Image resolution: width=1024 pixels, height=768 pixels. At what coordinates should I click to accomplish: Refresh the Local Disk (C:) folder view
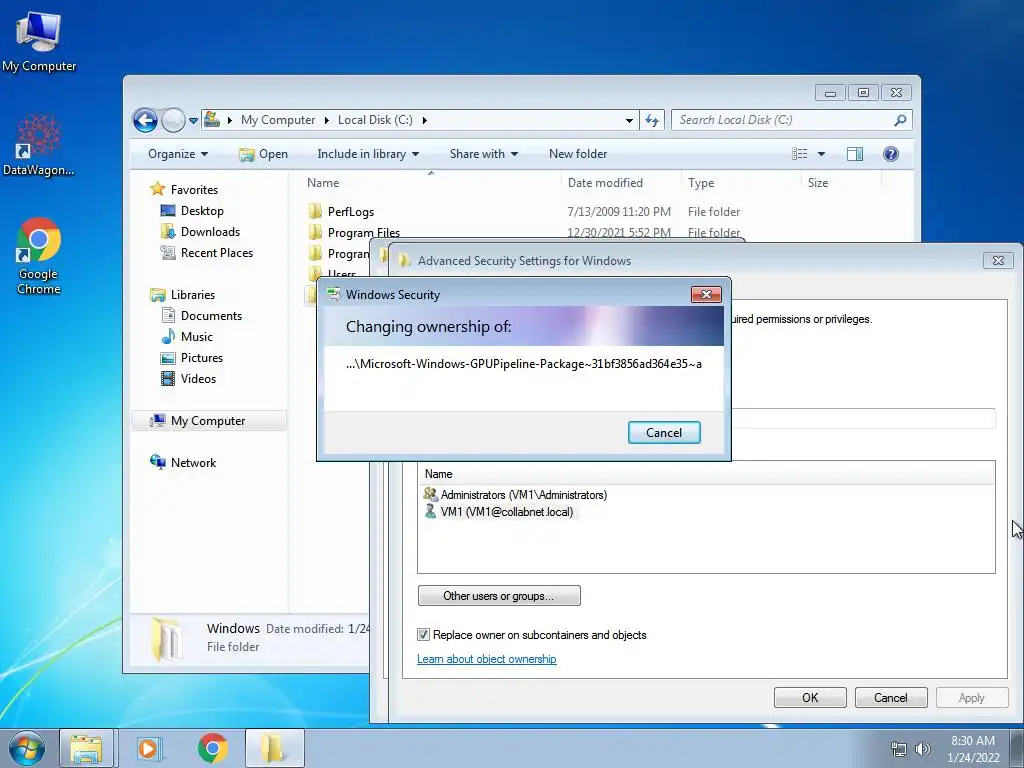[x=652, y=120]
